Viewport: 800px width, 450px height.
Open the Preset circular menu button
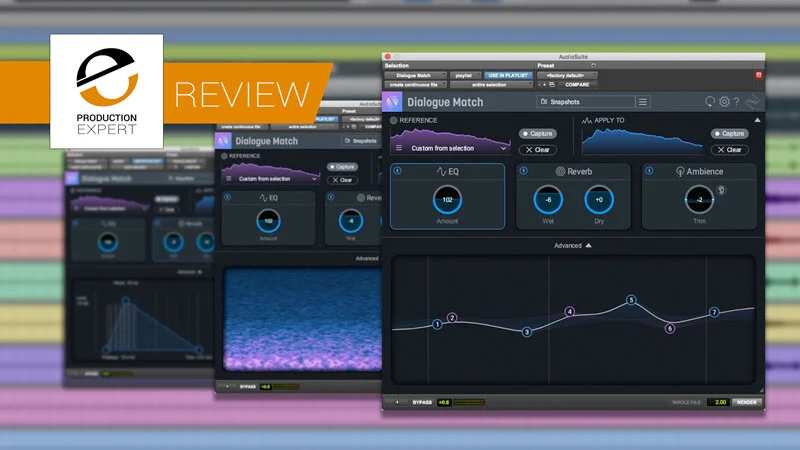tap(593, 65)
